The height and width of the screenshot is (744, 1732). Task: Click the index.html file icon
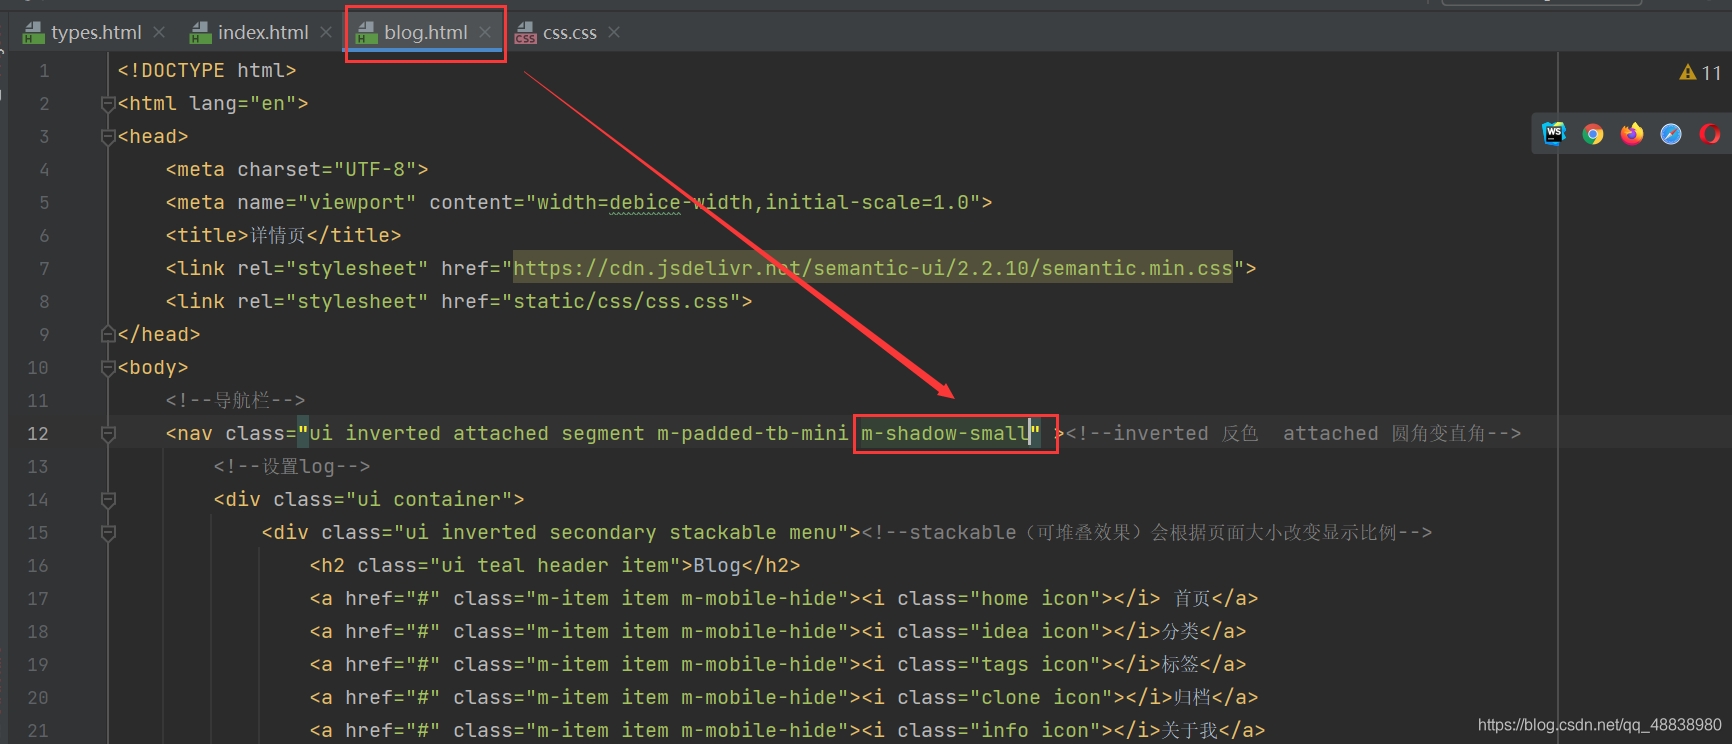[200, 34]
